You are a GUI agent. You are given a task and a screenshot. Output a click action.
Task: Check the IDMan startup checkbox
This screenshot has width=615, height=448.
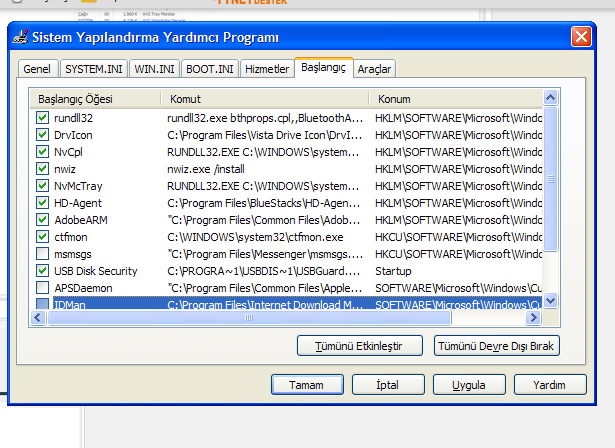tap(42, 304)
